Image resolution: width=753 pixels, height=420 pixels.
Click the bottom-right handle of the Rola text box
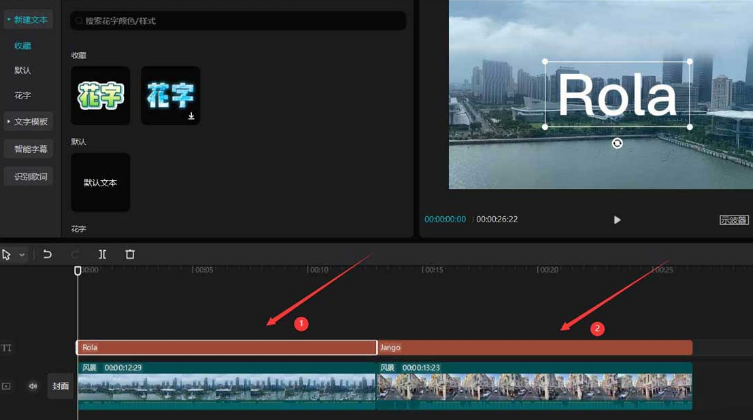[x=690, y=127]
